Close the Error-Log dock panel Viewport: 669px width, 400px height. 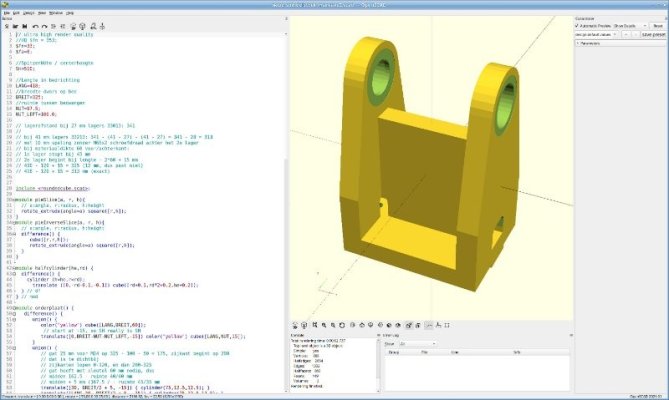point(571,336)
